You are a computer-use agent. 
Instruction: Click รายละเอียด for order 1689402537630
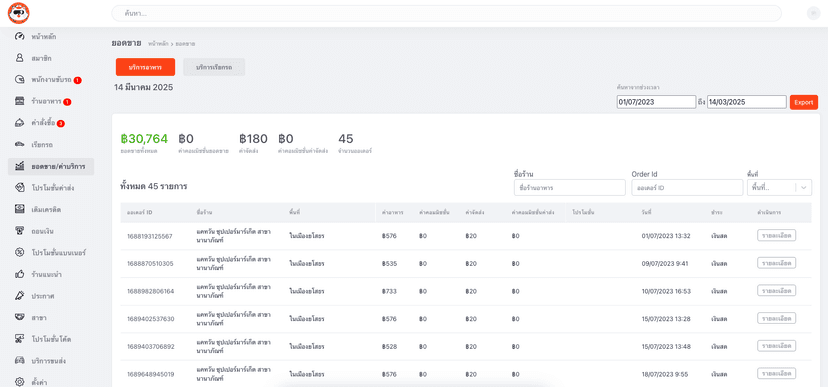[x=776, y=318]
